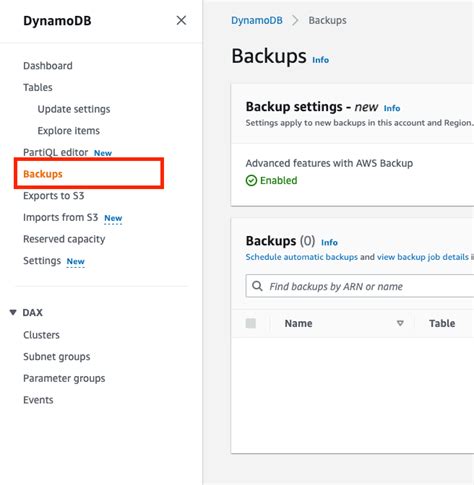Open the view backup job details link
Screen dimensions: 474x485
422,257
